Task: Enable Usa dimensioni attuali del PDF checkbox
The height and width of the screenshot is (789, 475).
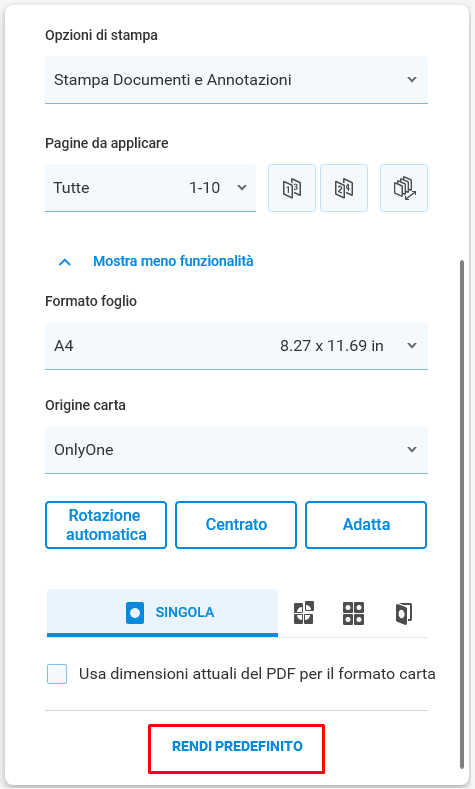Action: pyautogui.click(x=57, y=674)
